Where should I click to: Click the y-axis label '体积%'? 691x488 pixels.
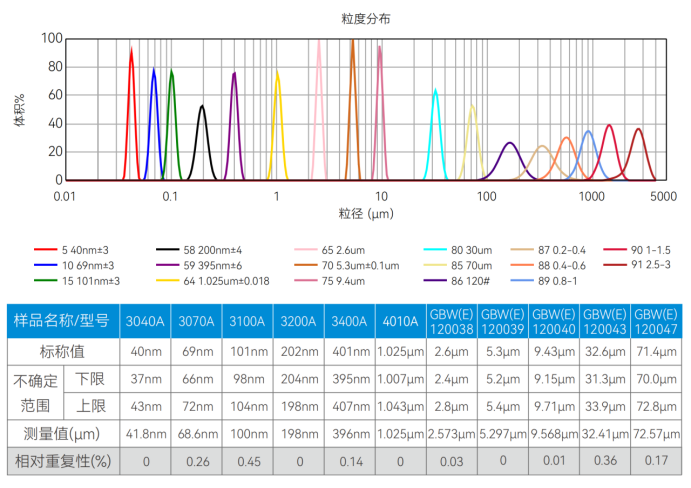[x=19, y=110]
